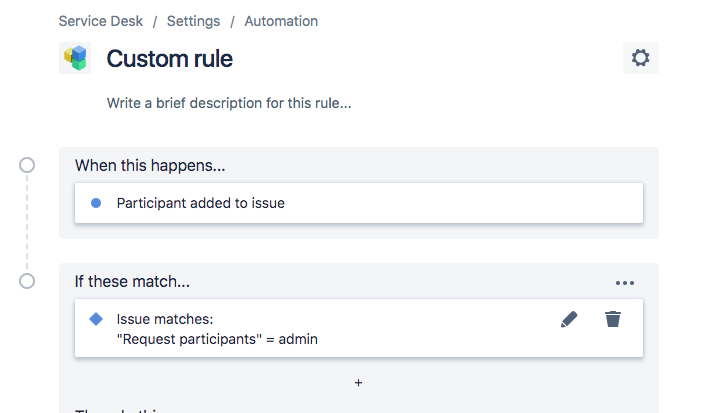Click the When this happens section header
The height and width of the screenshot is (413, 705).
click(x=149, y=165)
